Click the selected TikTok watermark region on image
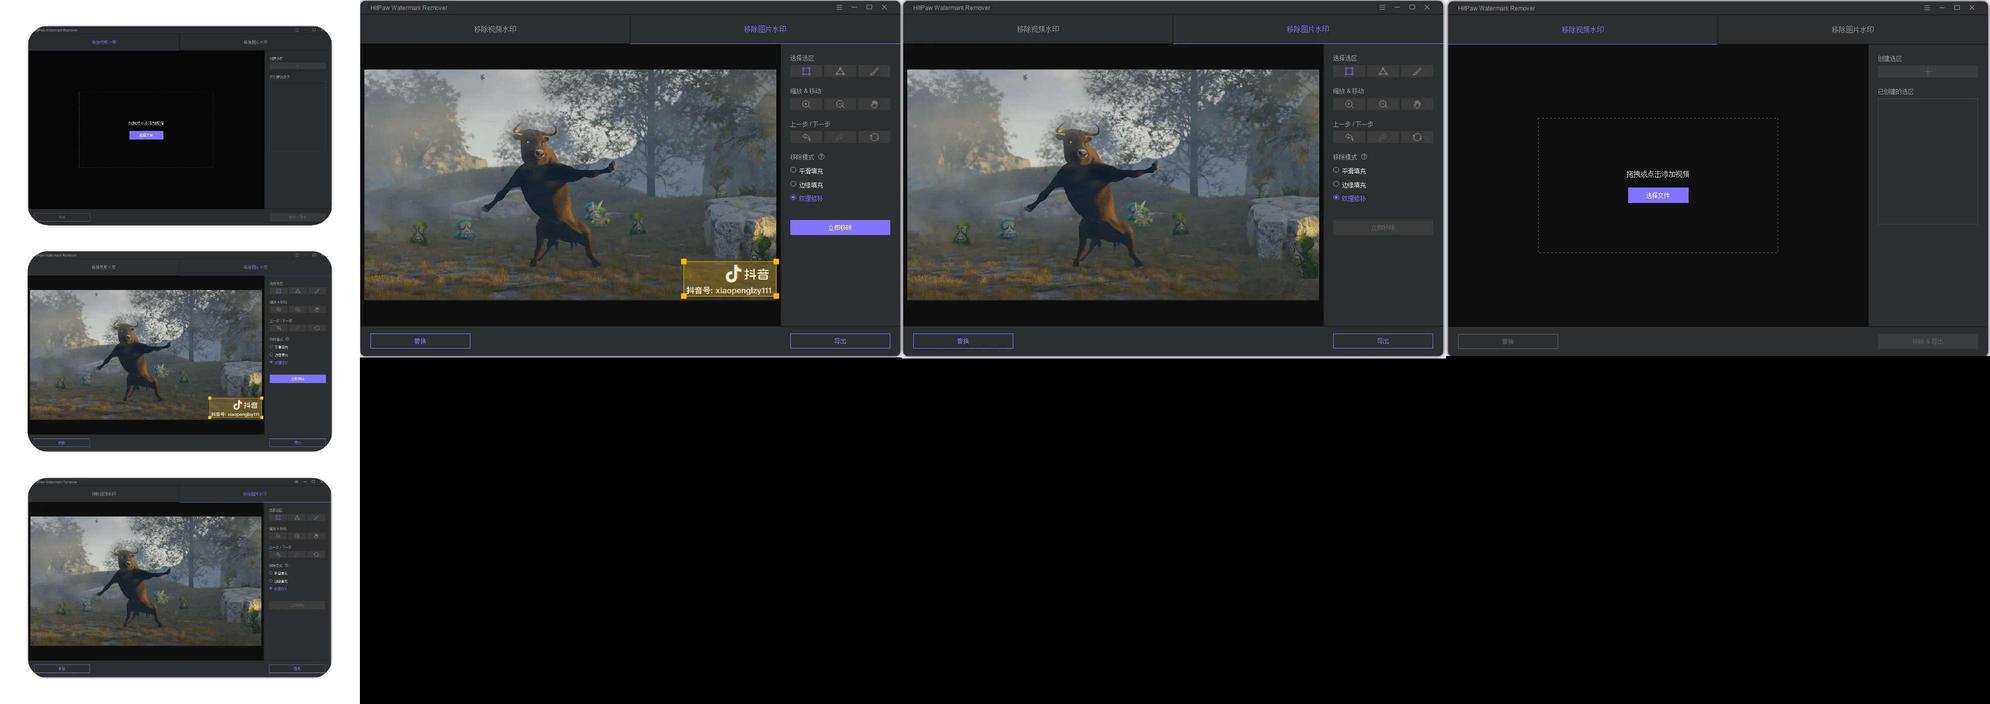The width and height of the screenshot is (1990, 704). point(730,279)
